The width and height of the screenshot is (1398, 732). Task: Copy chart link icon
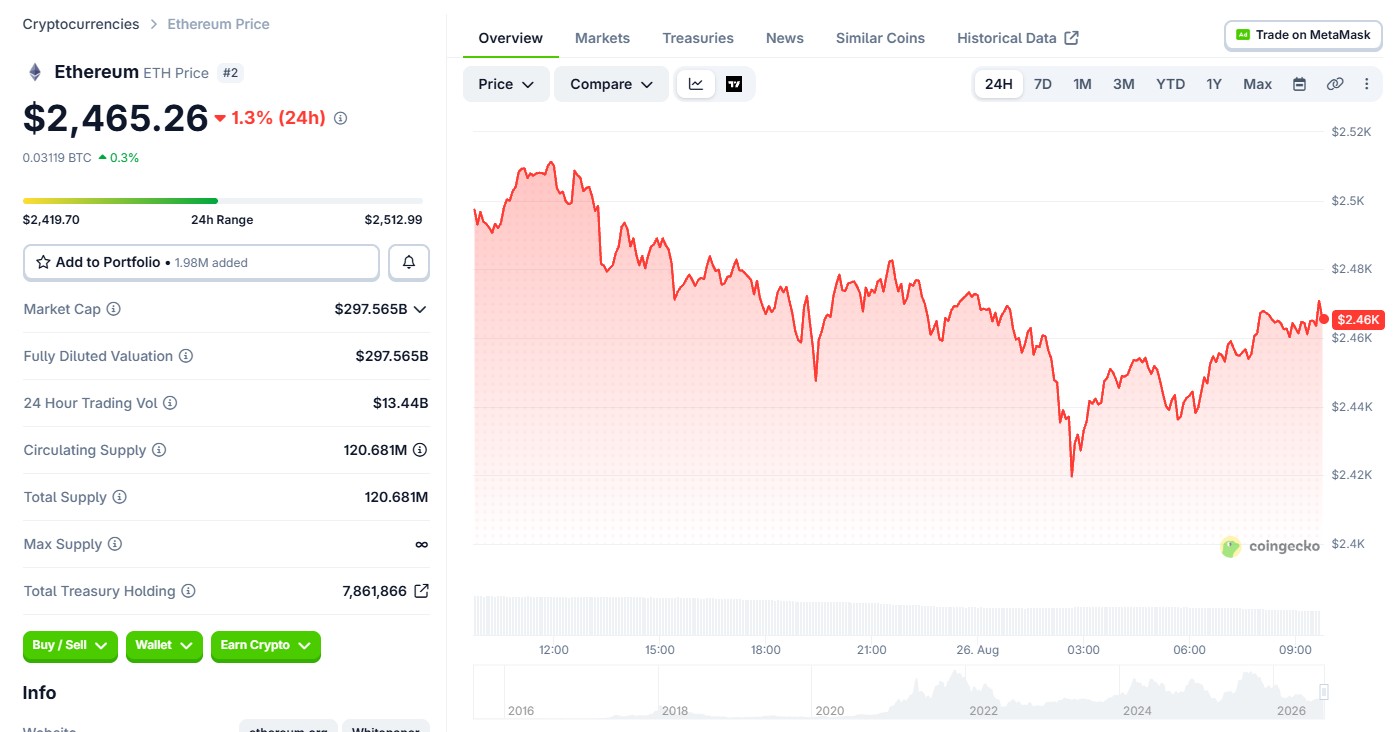[x=1334, y=84]
